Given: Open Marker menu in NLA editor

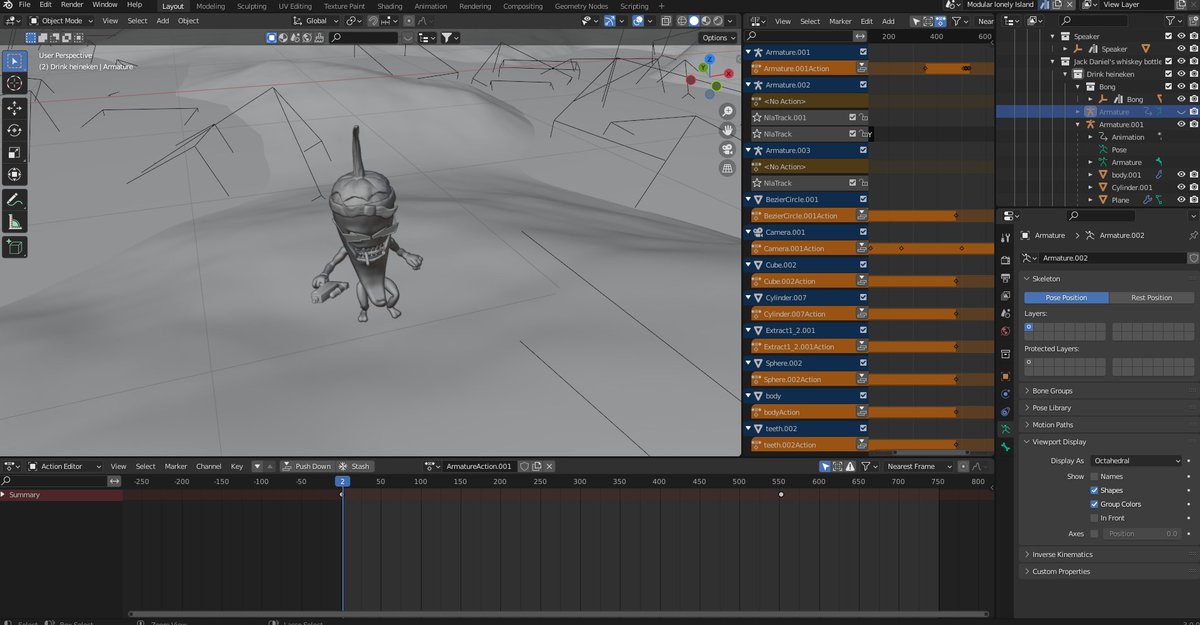Looking at the screenshot, I should 840,21.
